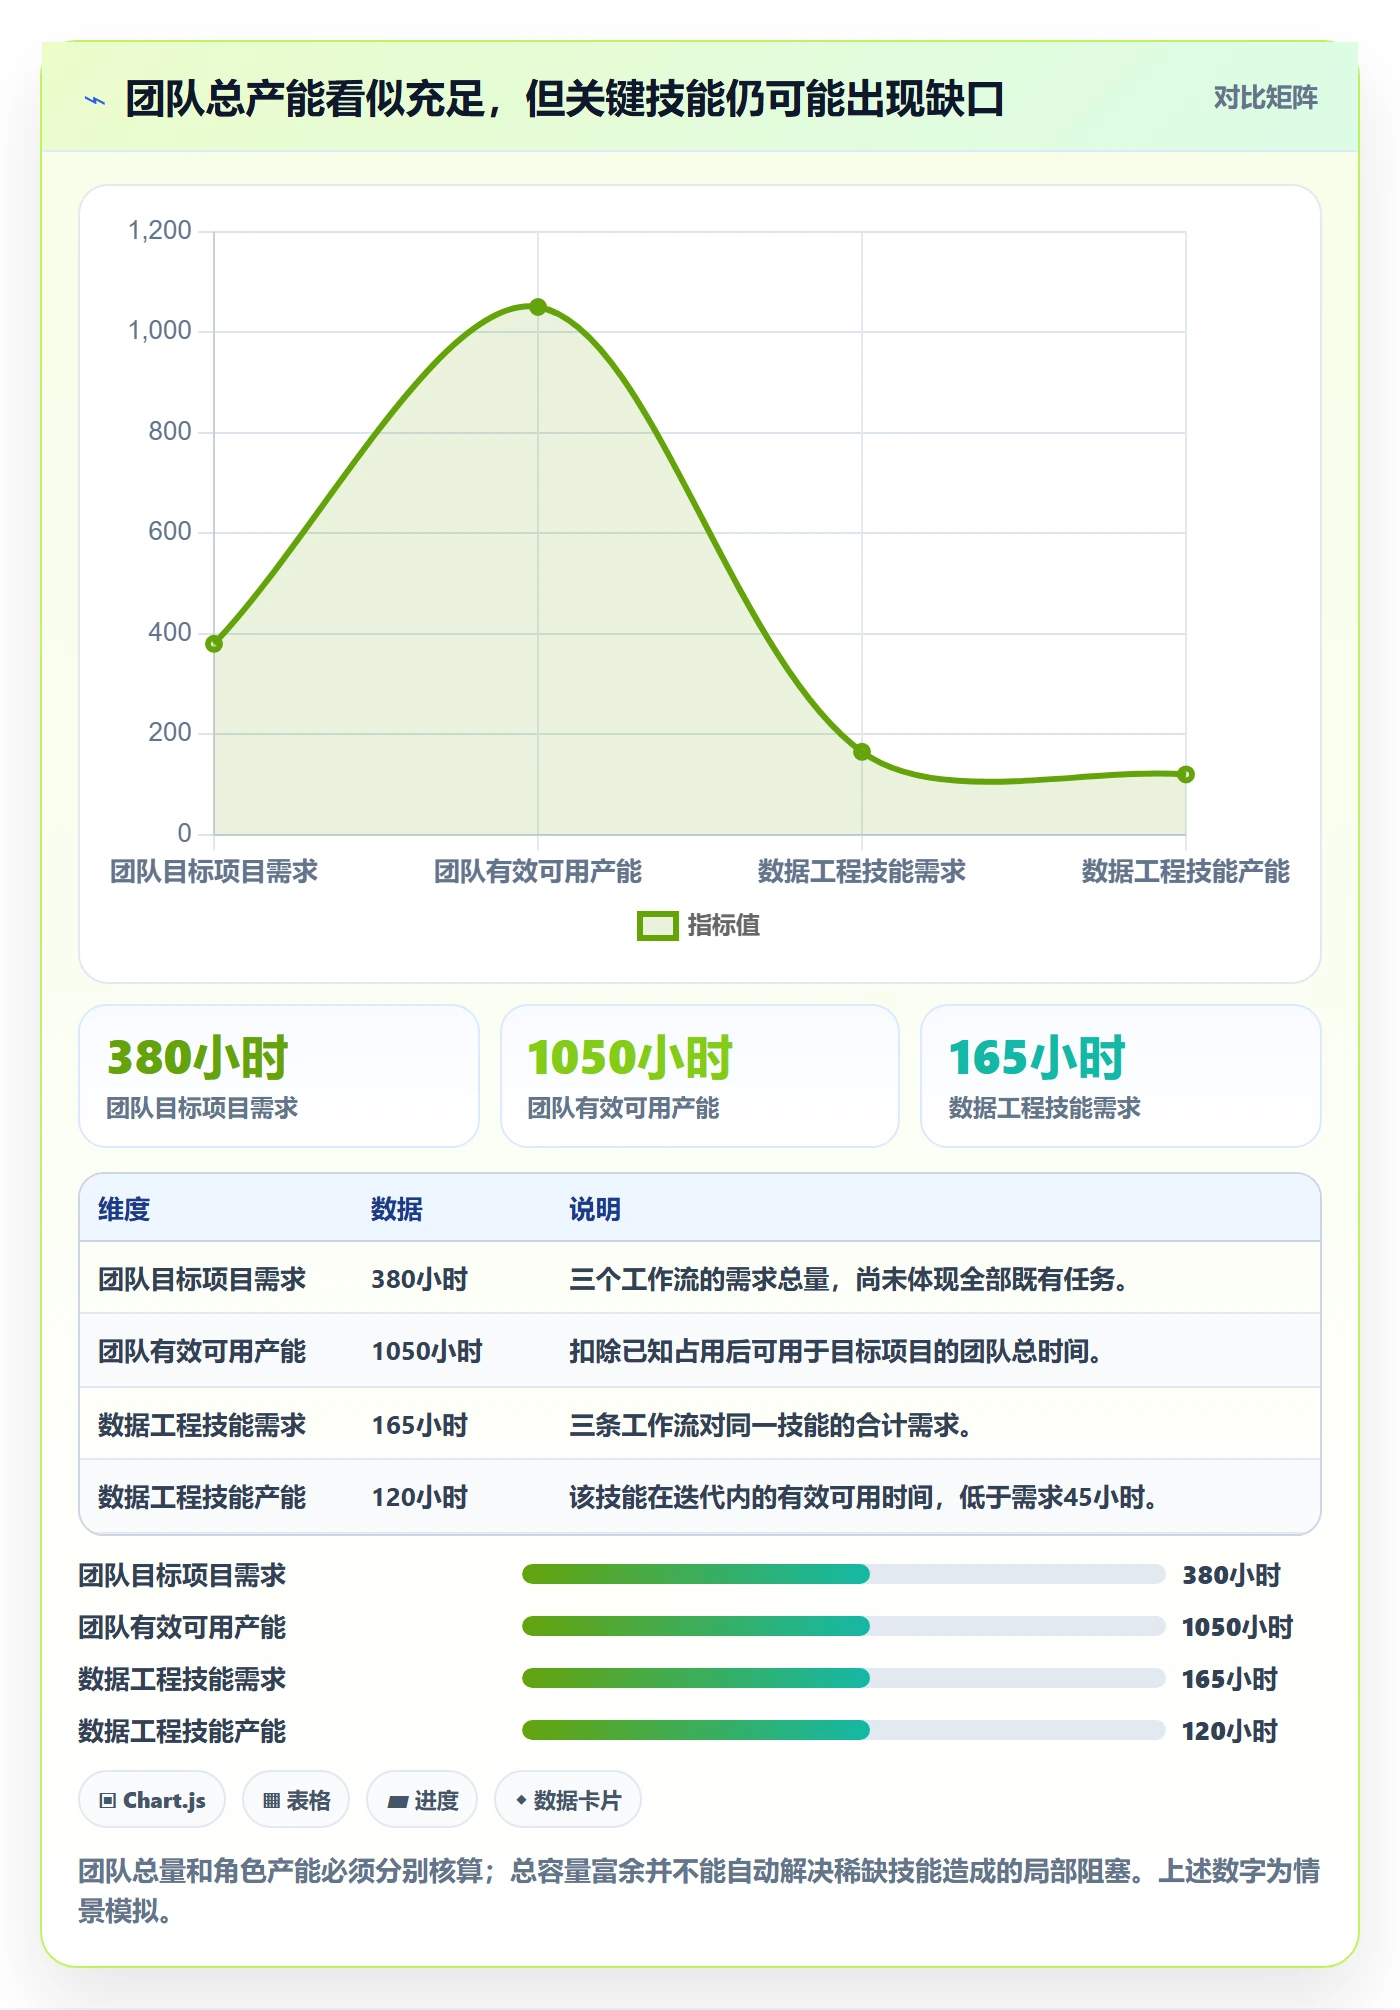
Task: Click the 团队有效可用产能 x-axis label on chart
Action: click(538, 871)
